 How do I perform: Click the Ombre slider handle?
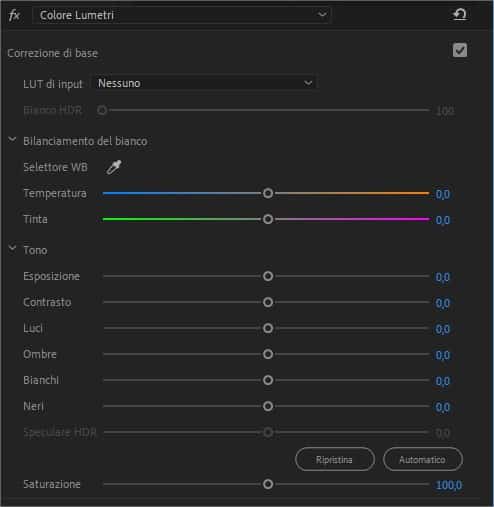[x=268, y=354]
